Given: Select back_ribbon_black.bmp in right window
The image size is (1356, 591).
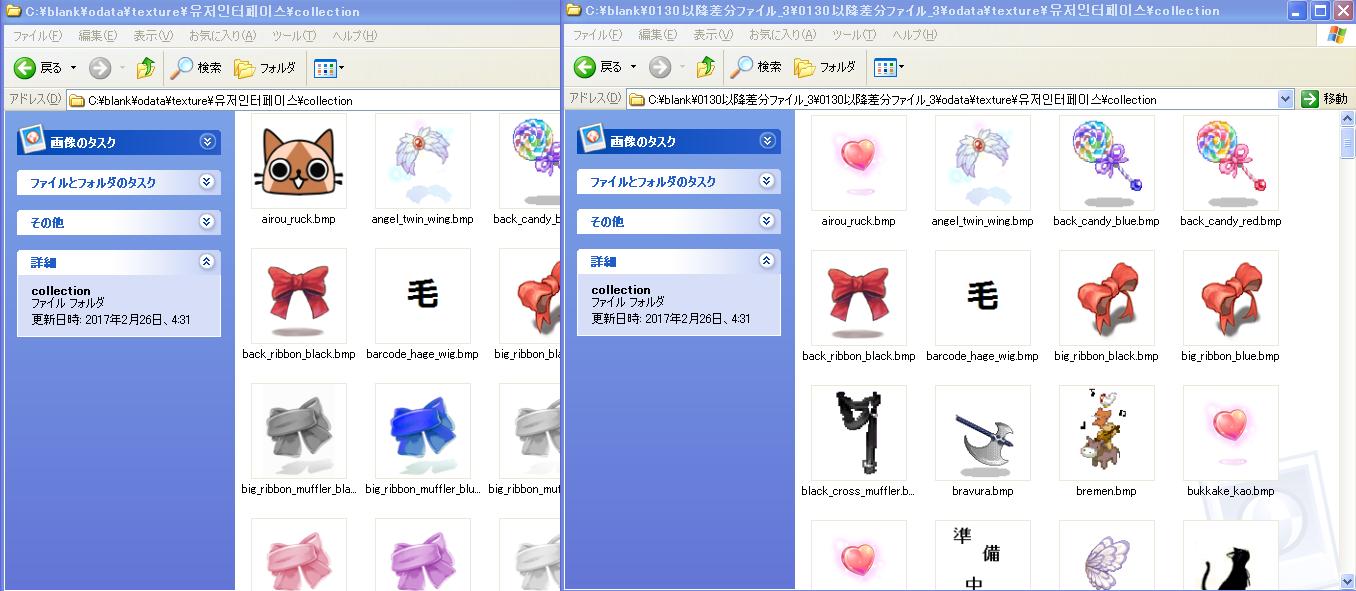Looking at the screenshot, I should pyautogui.click(x=859, y=298).
